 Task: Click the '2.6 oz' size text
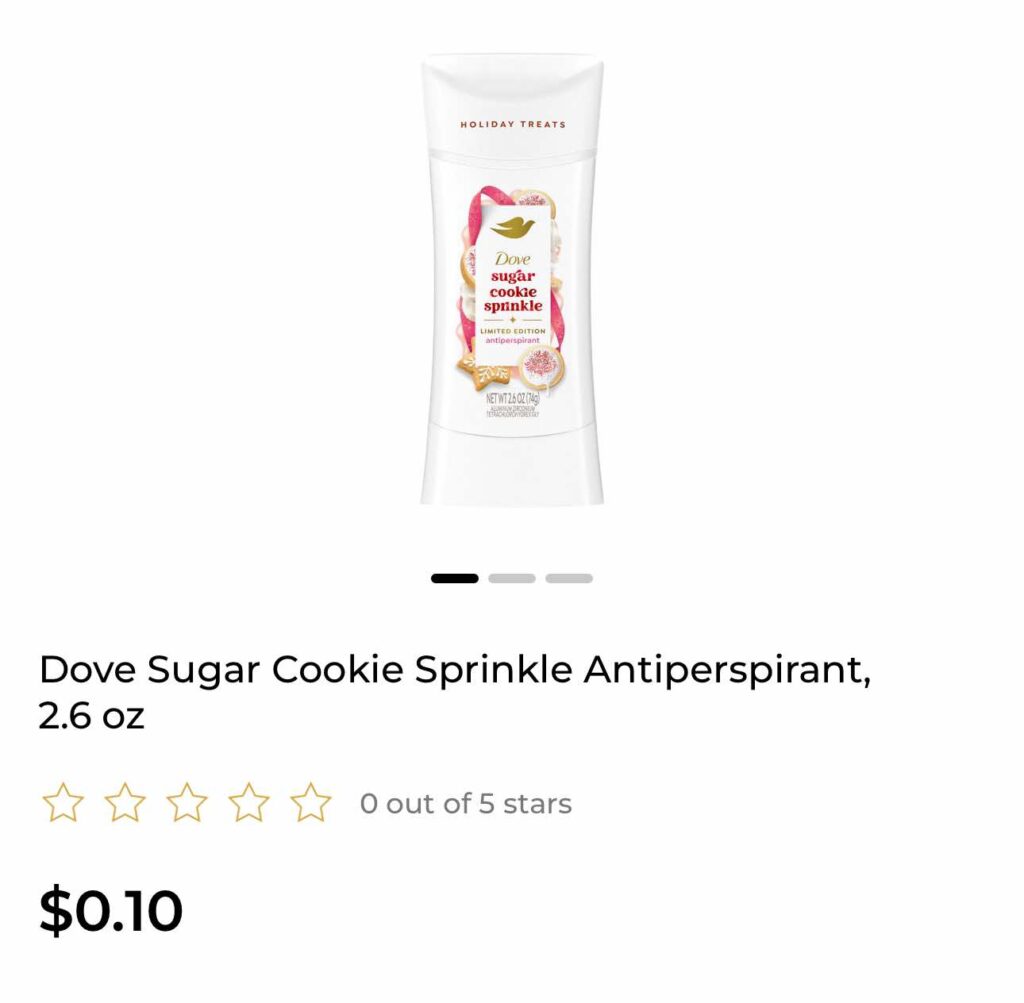coord(91,716)
